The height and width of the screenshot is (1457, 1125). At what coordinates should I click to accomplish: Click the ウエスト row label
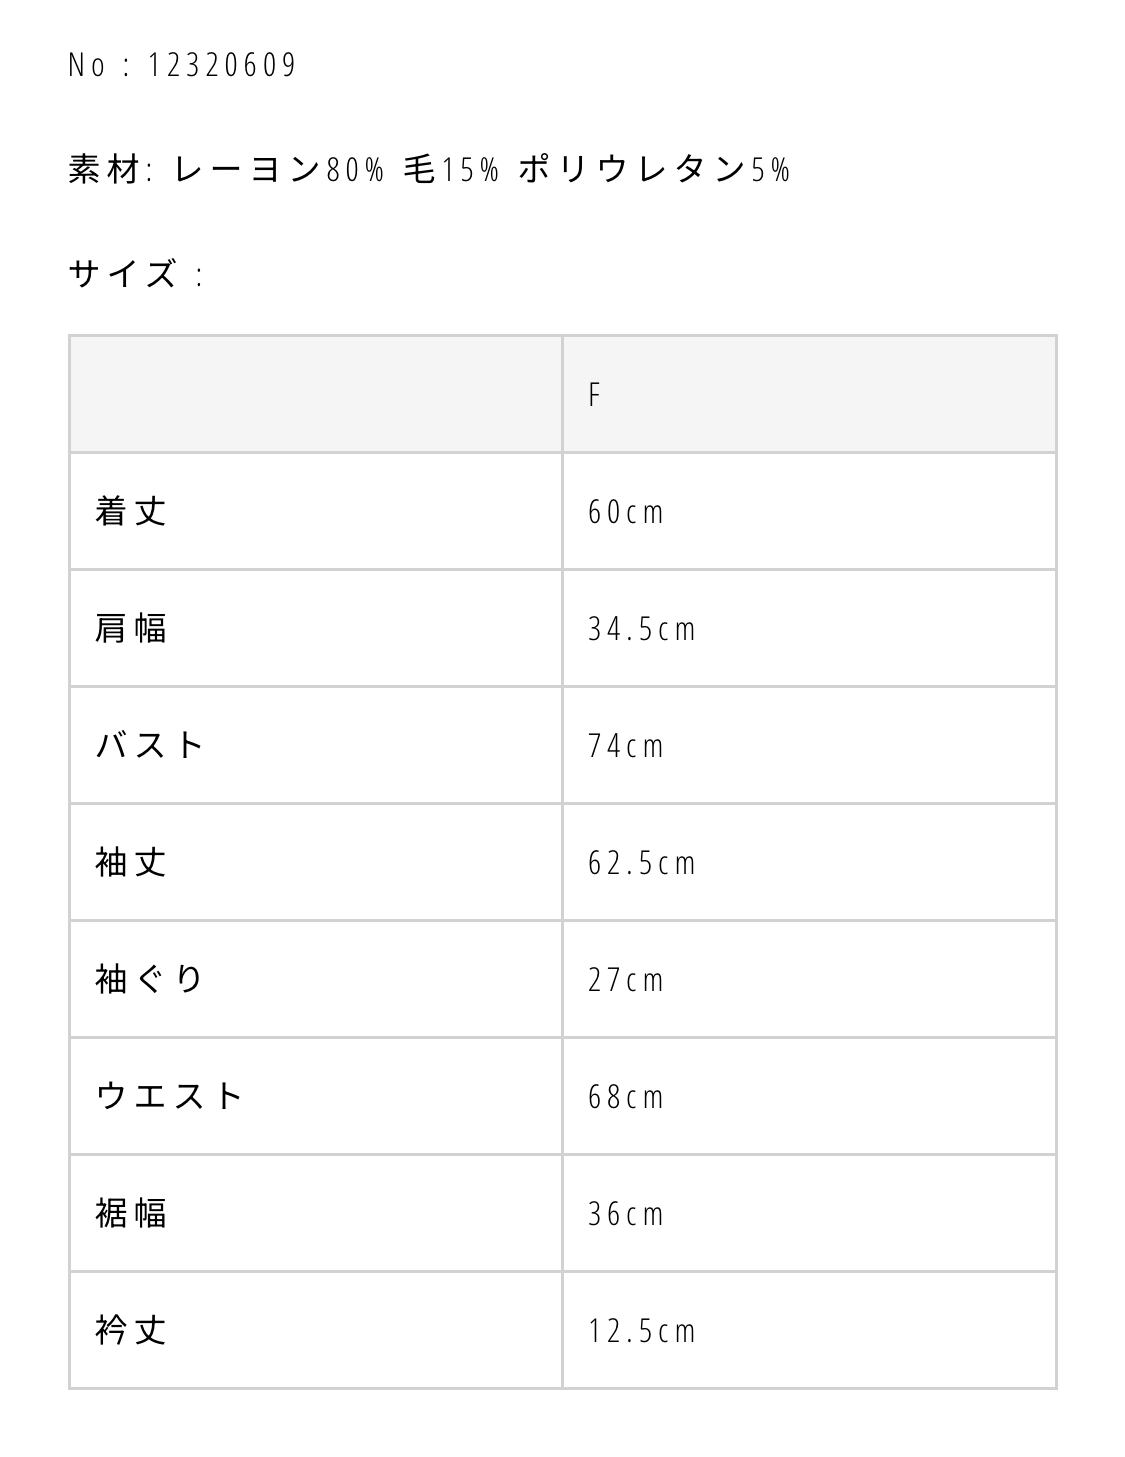pos(170,1097)
